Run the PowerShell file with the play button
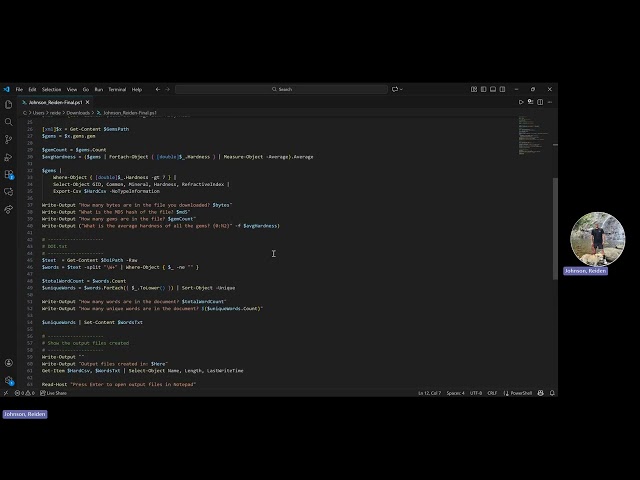Viewport: 640px width, 480px height. point(521,102)
